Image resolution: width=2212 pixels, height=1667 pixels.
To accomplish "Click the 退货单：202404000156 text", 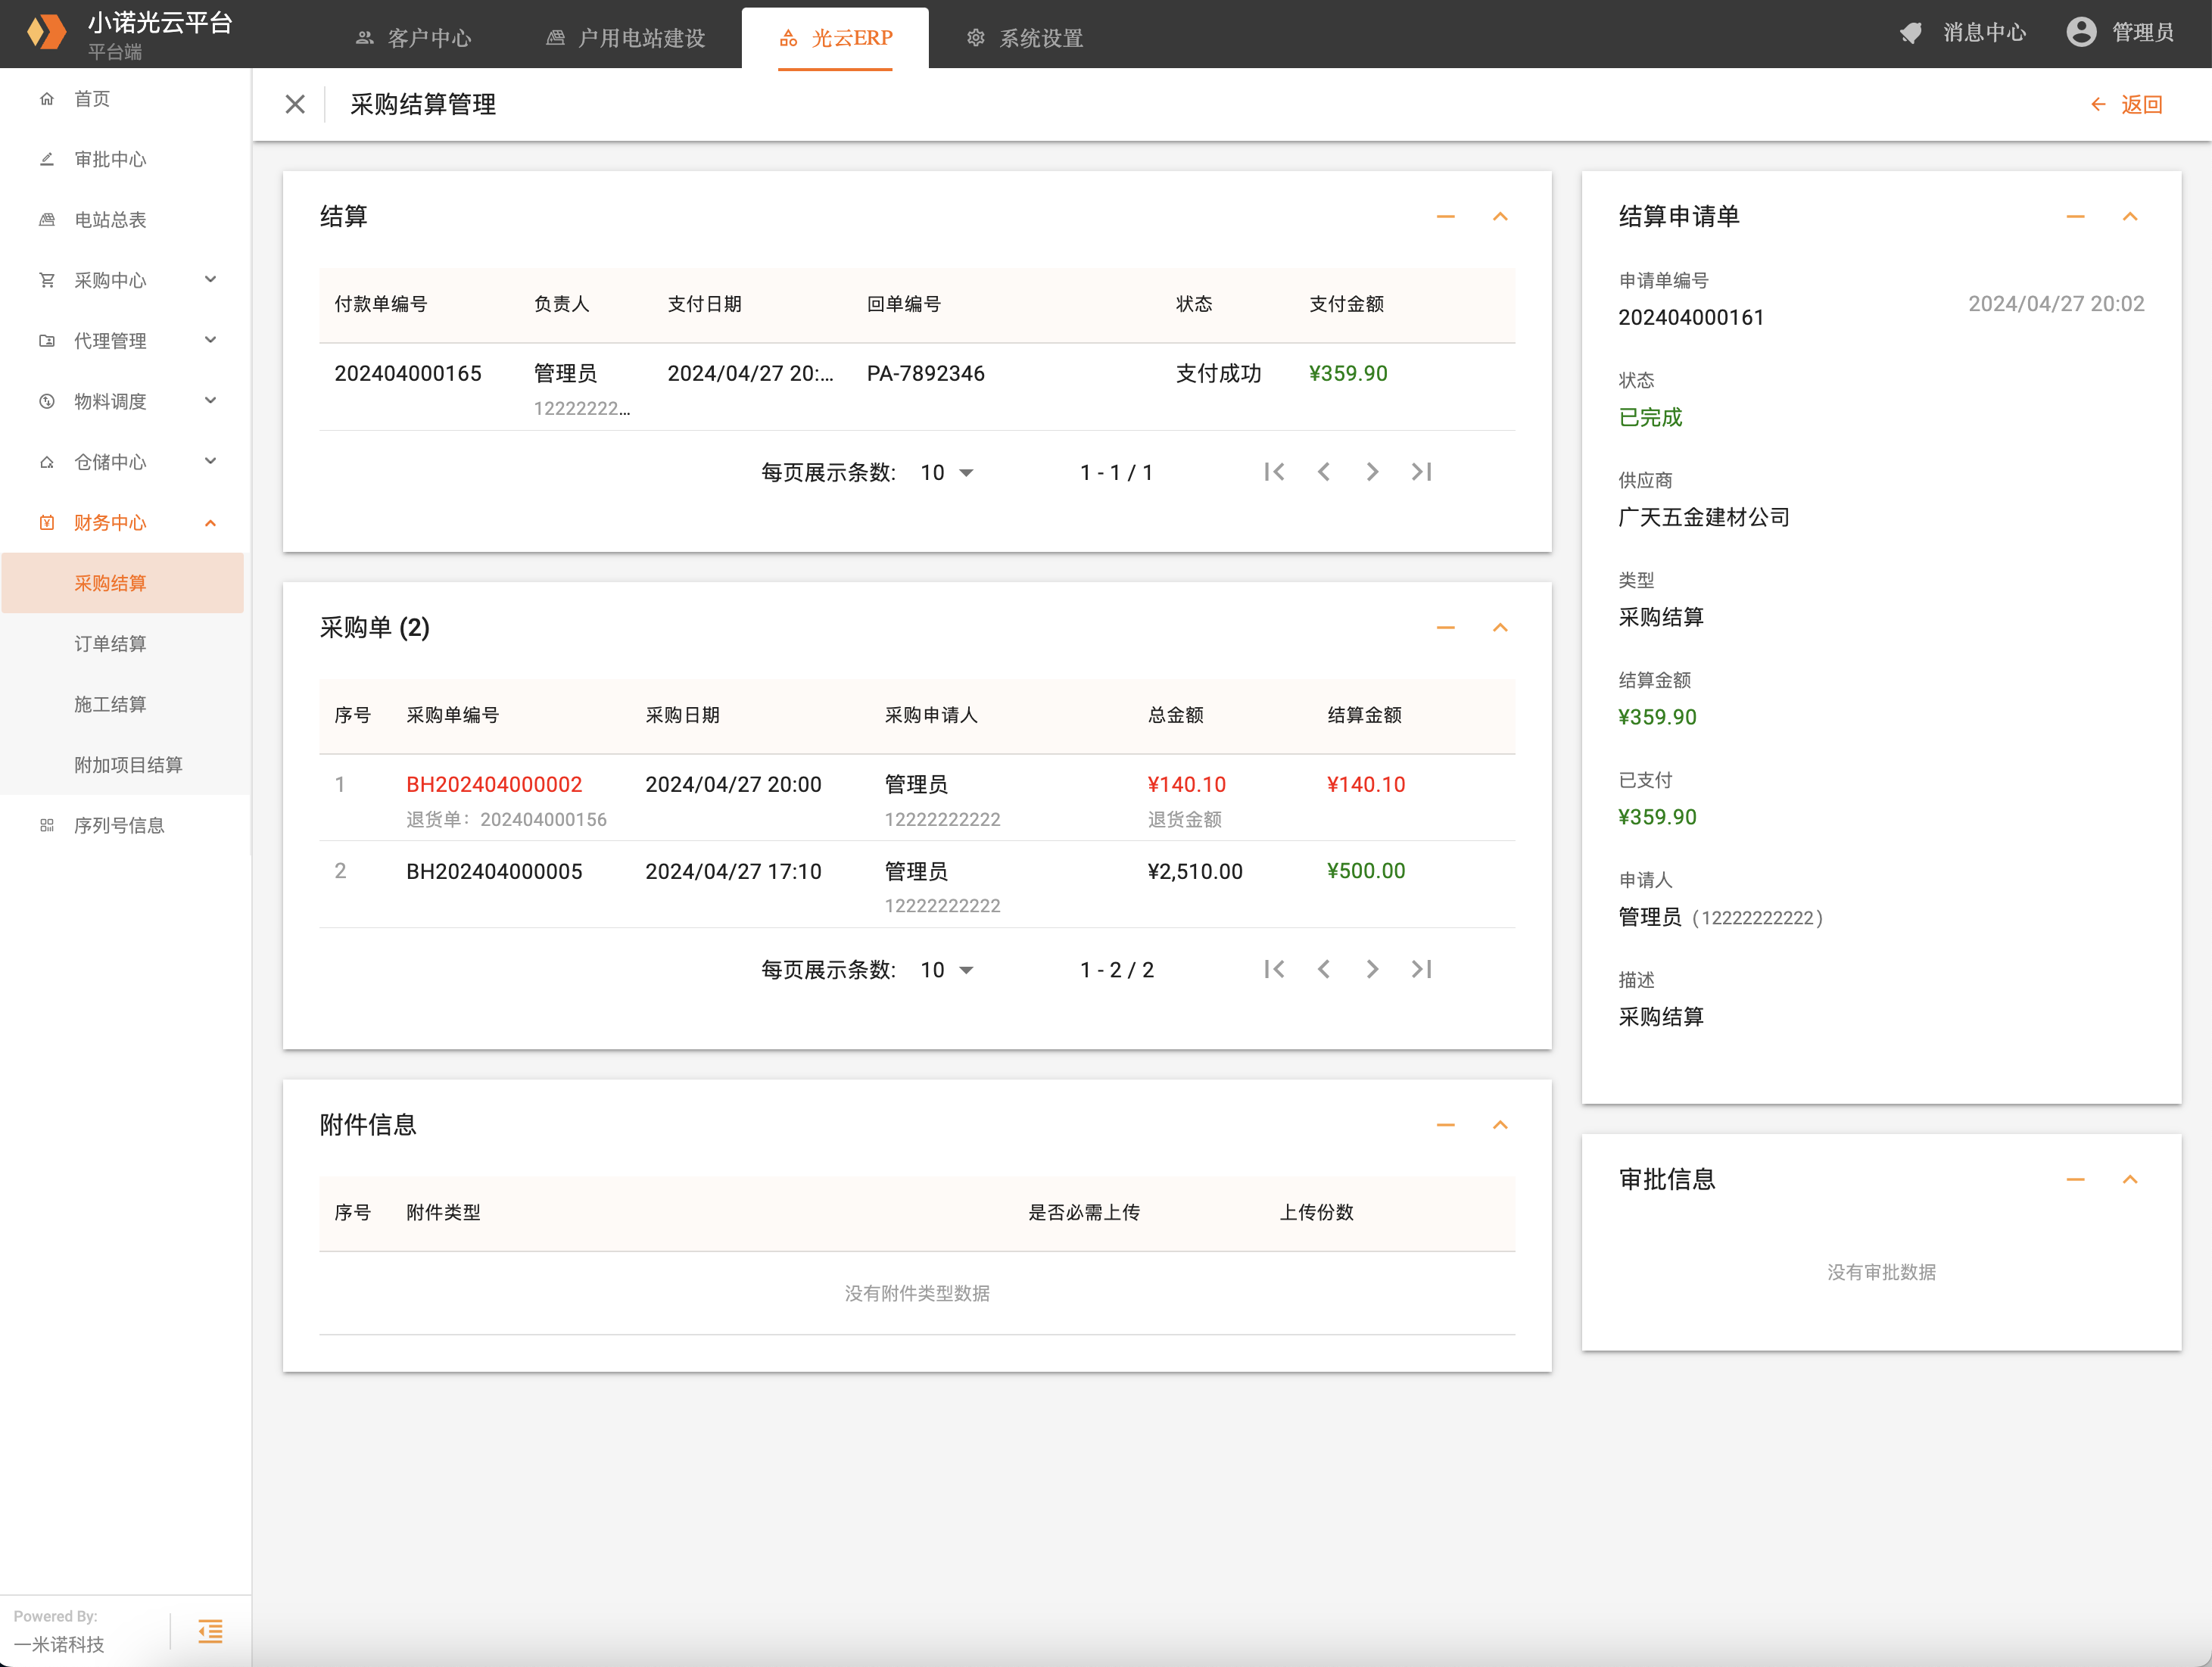I will point(506,820).
